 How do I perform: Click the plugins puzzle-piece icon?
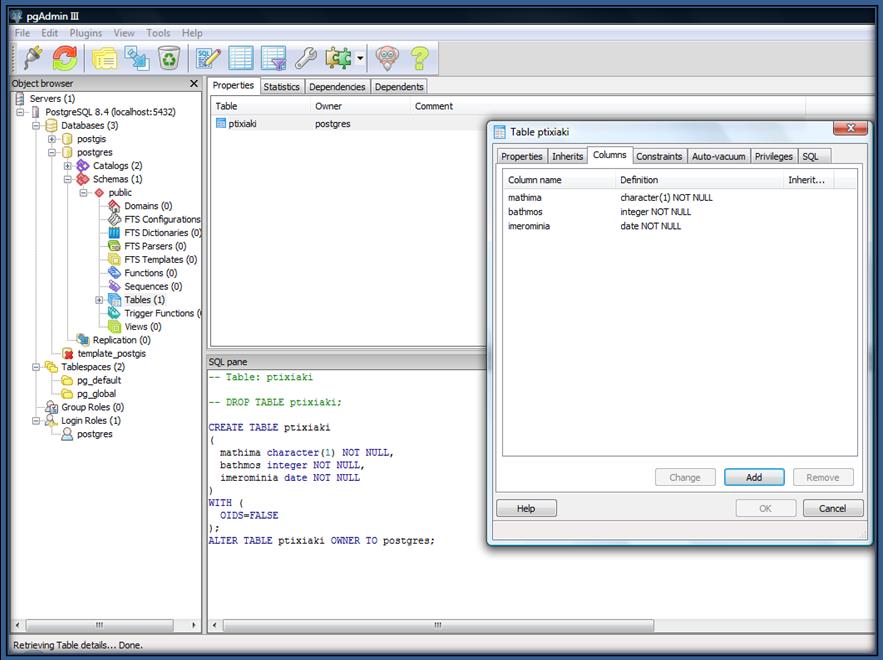338,58
